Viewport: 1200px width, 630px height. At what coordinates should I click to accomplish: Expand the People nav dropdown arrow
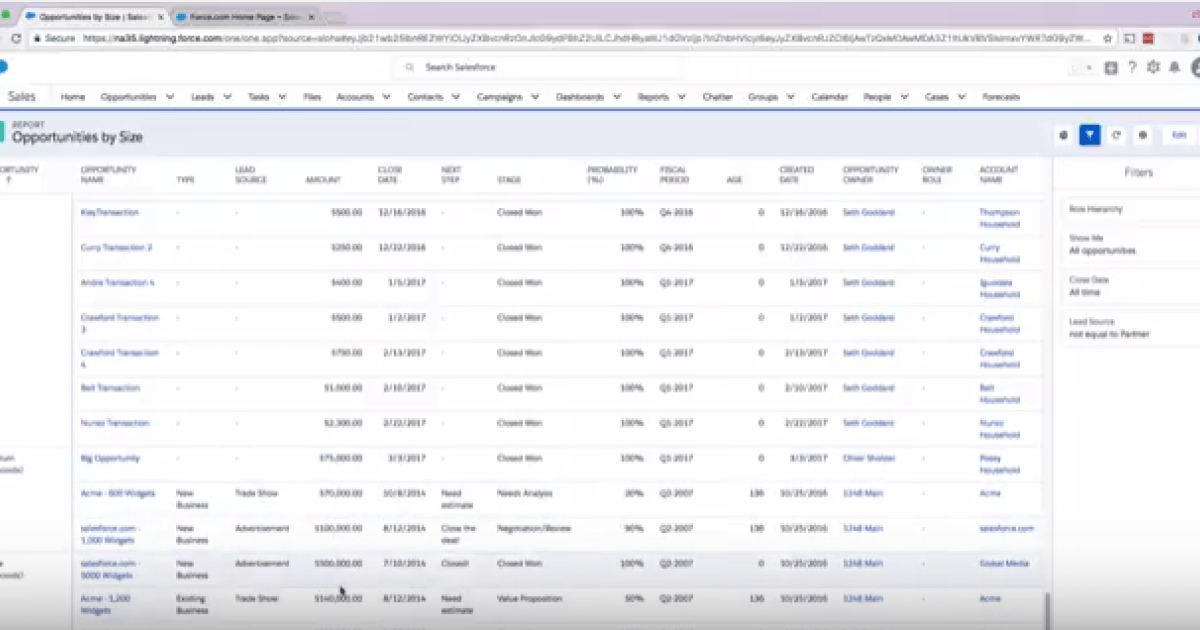[x=904, y=97]
